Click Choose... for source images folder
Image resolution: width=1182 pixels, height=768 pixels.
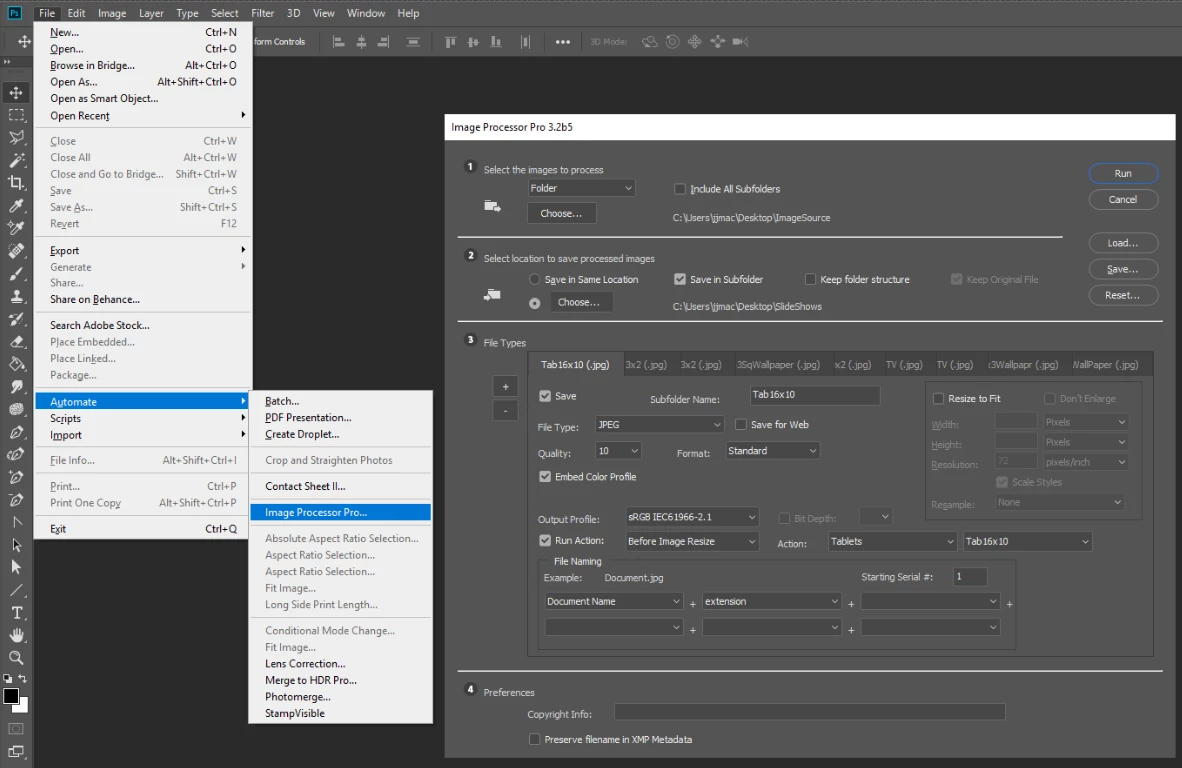coord(562,213)
